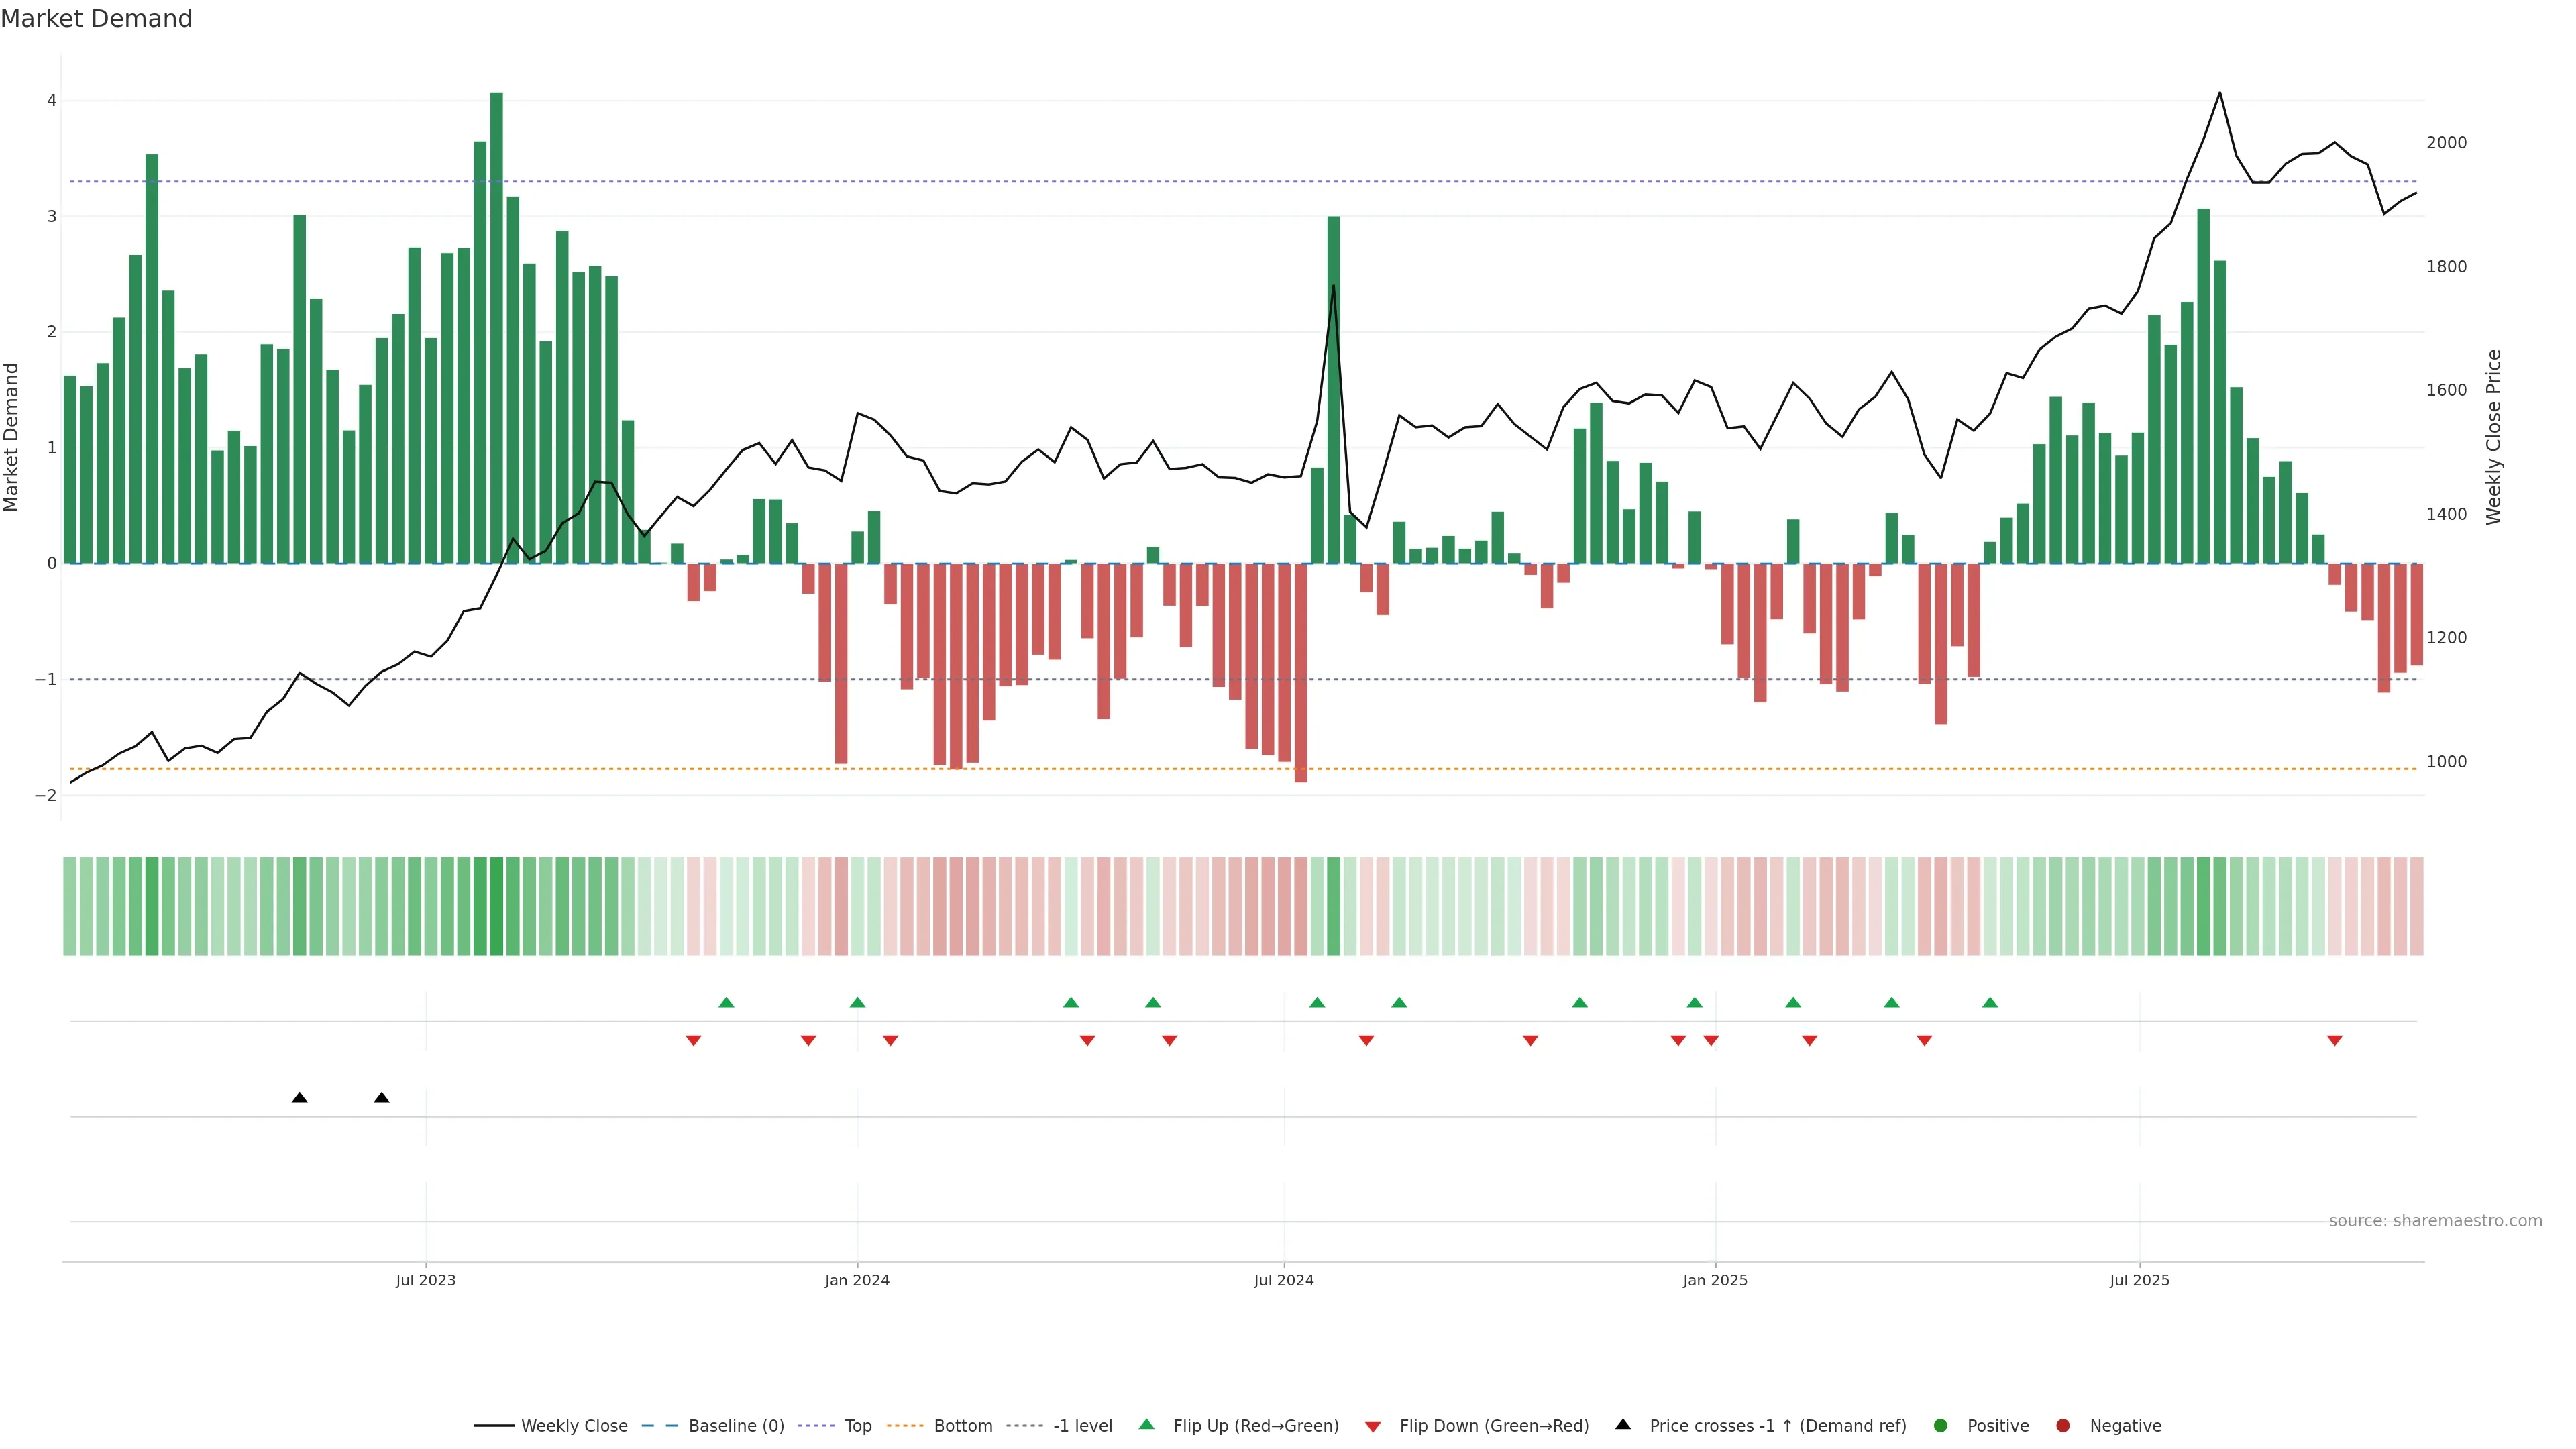The width and height of the screenshot is (2576, 1449).
Task: Toggle the -1 level legend entry
Action: [1082, 1425]
